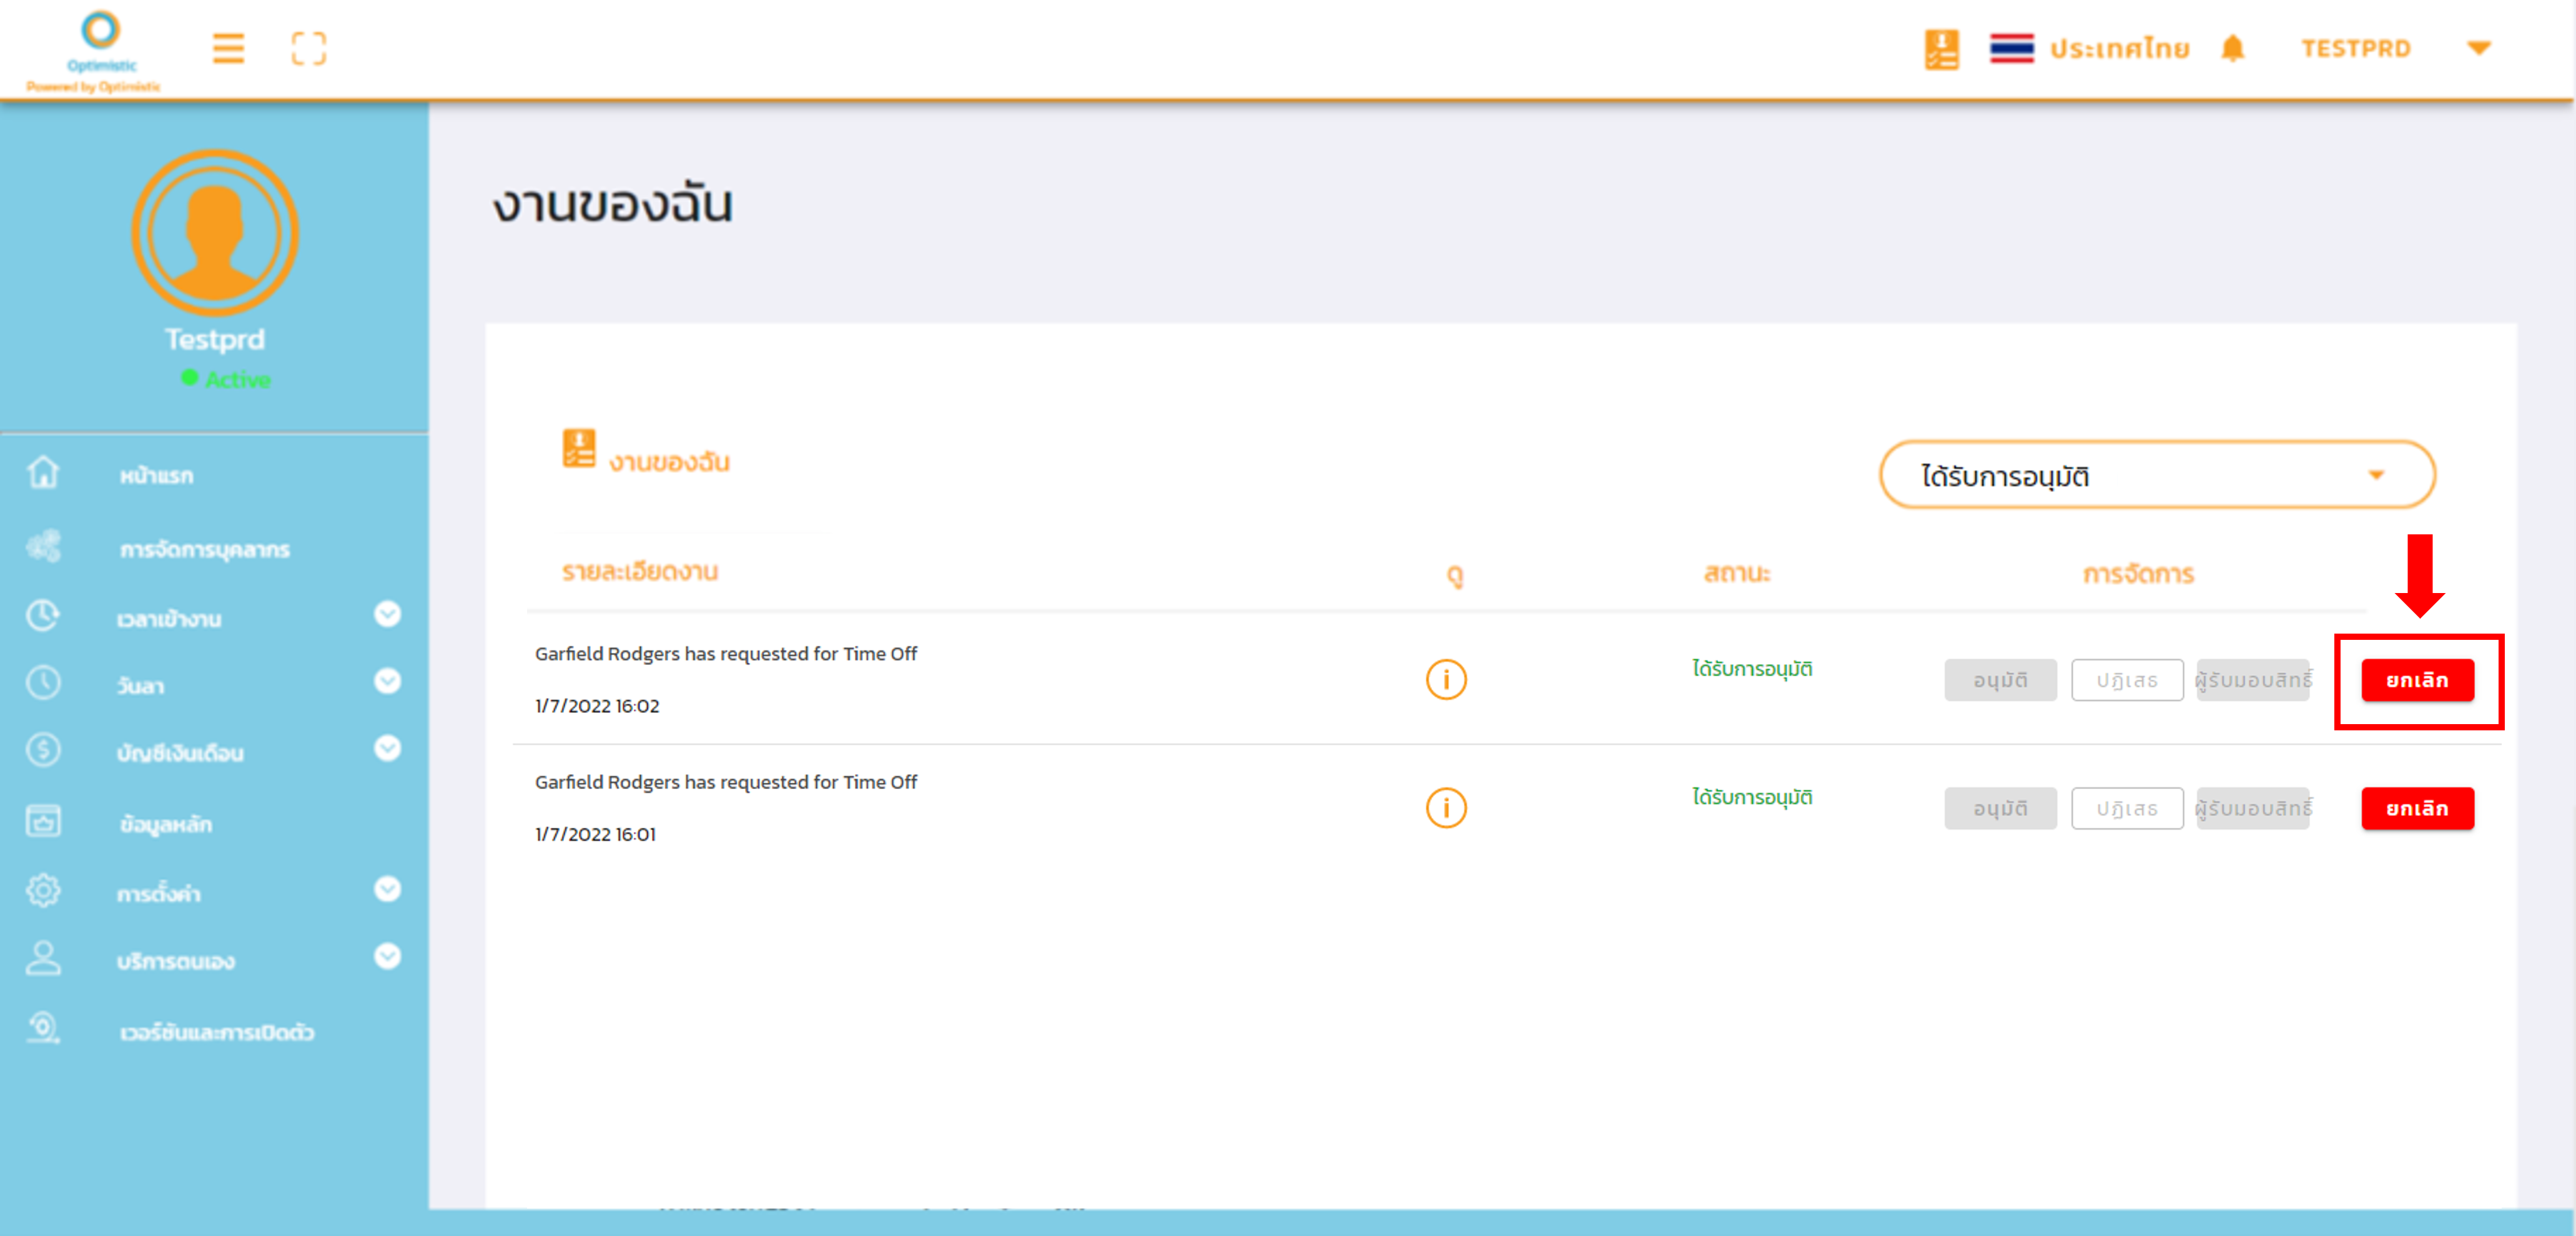Open version and release sidebar item
This screenshot has height=1236, width=2576.
pos(216,1032)
